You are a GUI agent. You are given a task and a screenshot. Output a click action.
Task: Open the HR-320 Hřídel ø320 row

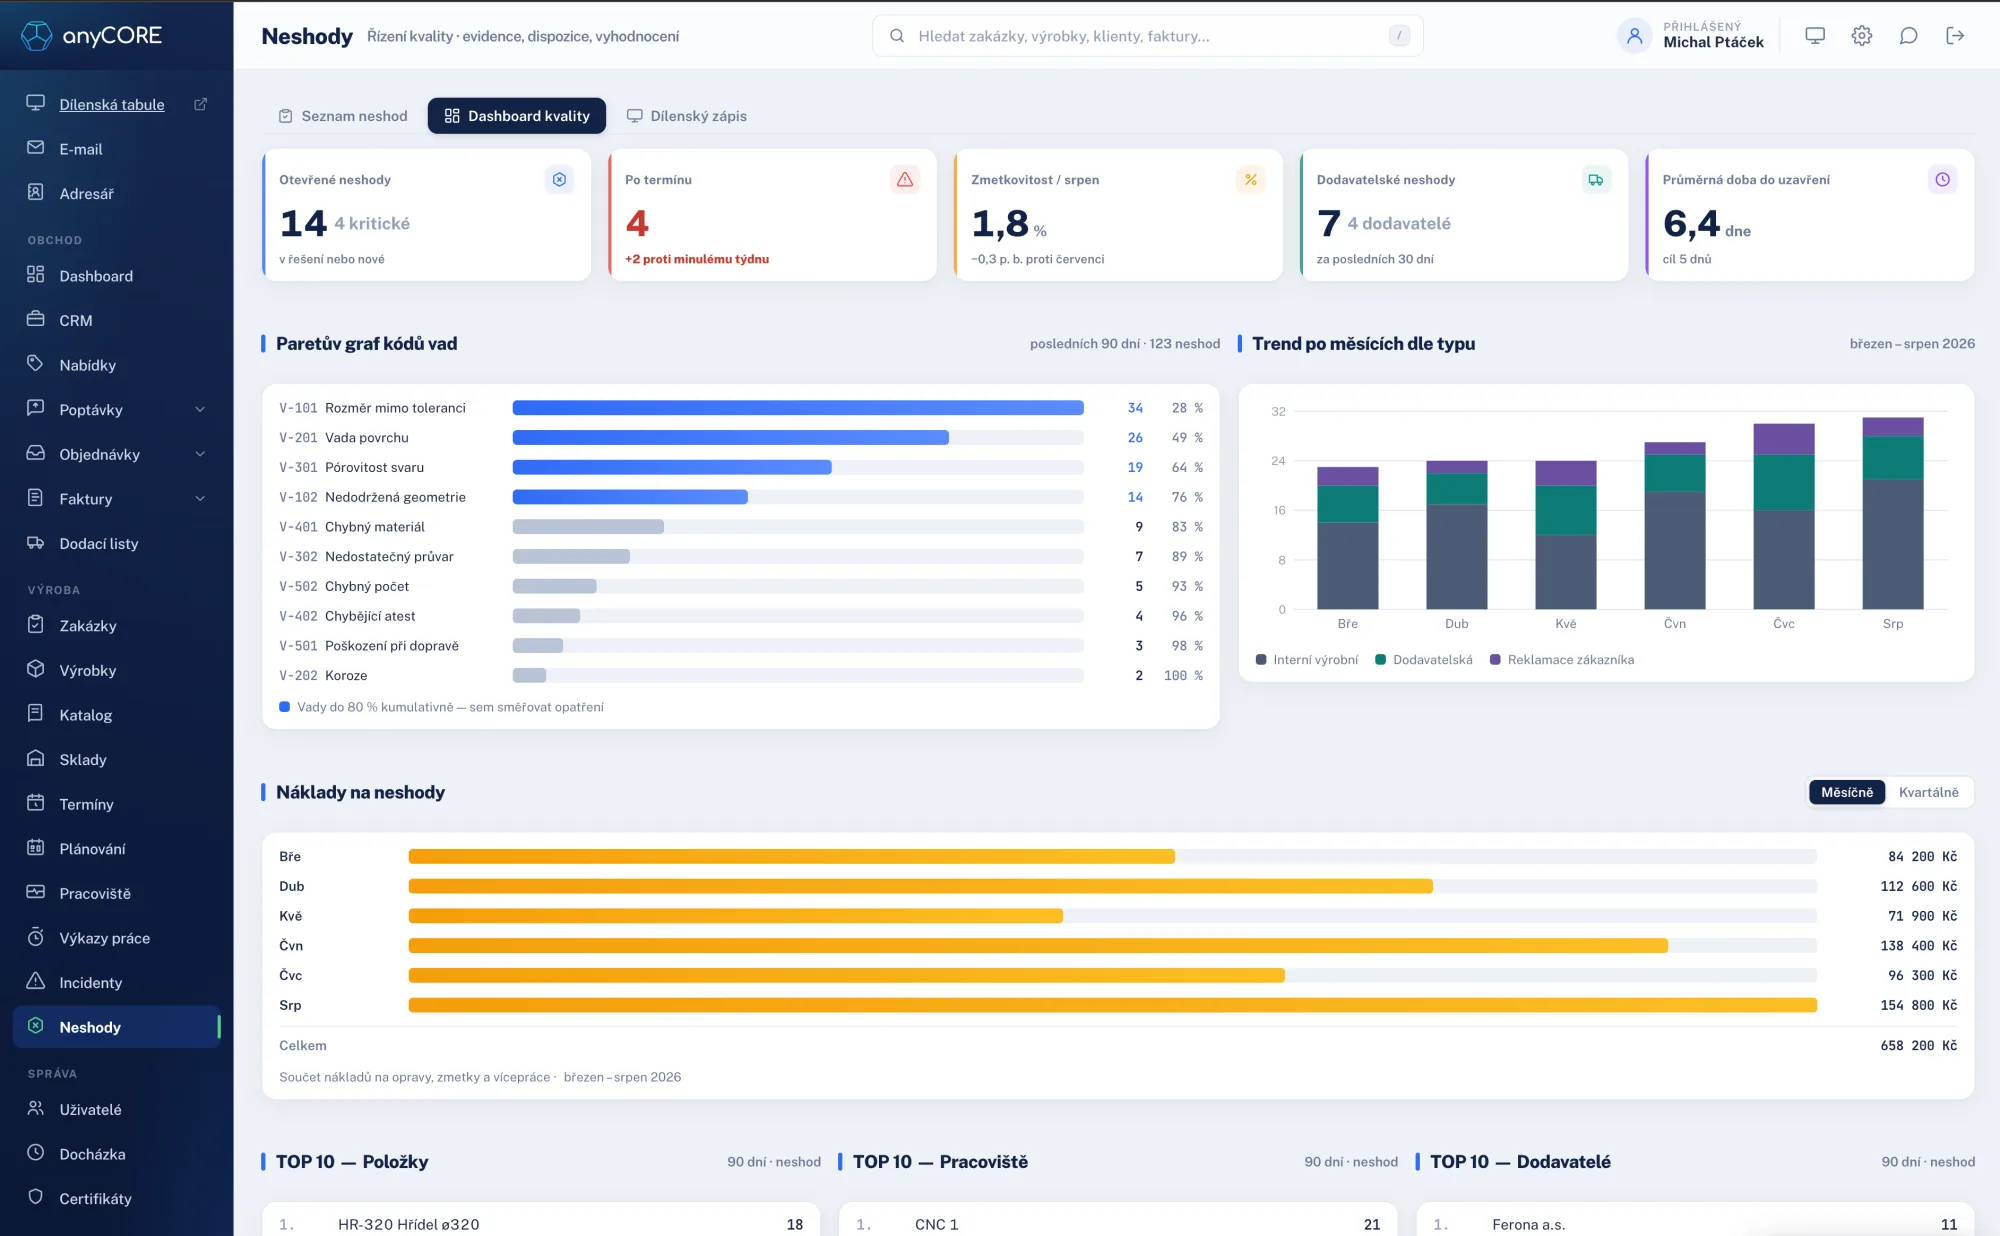tap(541, 1224)
